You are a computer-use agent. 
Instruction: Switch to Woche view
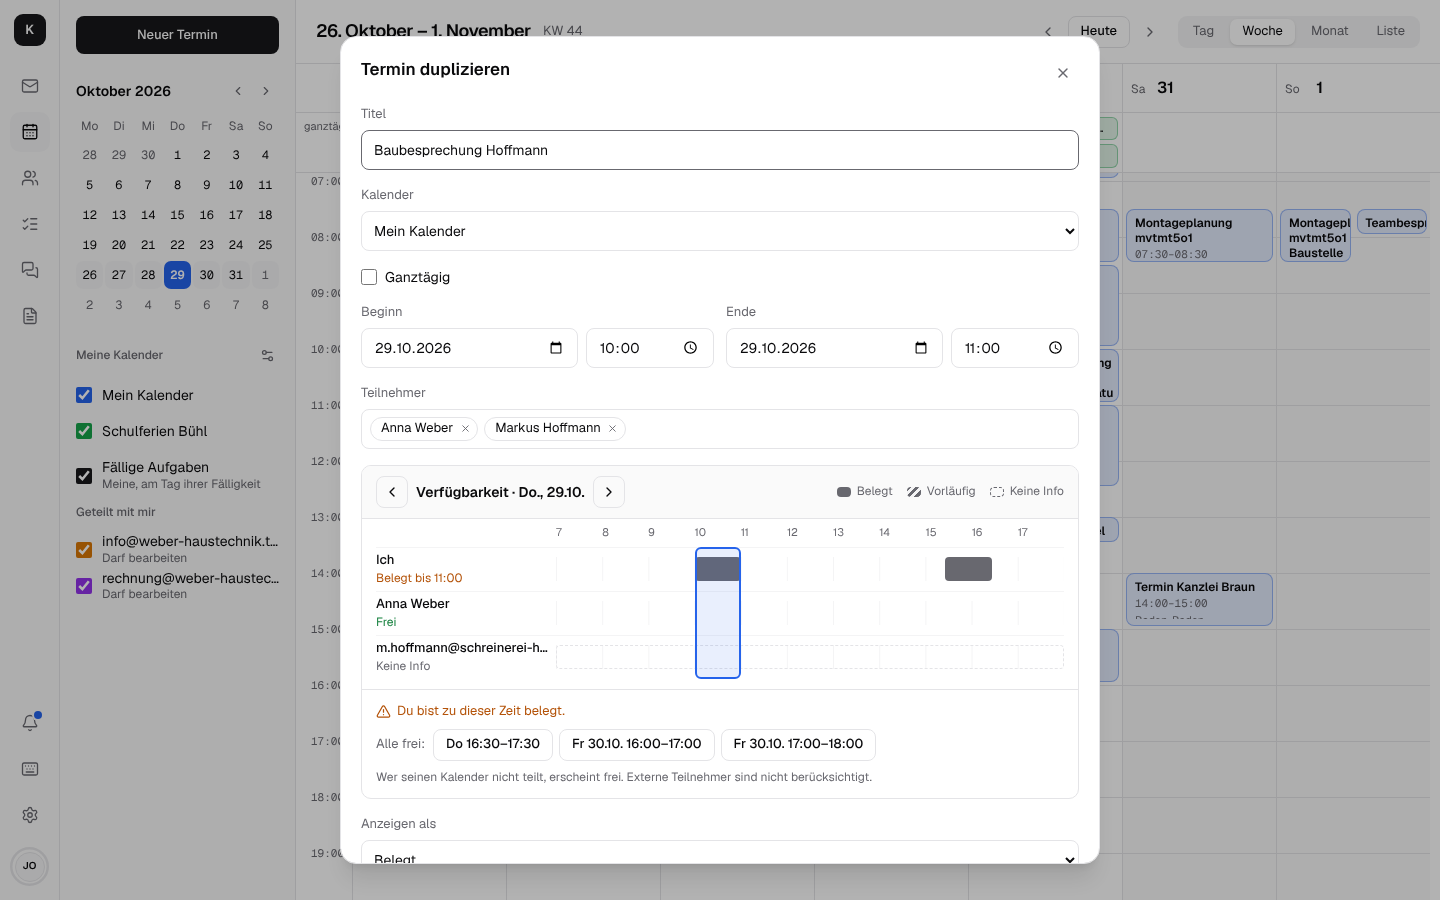pyautogui.click(x=1262, y=31)
